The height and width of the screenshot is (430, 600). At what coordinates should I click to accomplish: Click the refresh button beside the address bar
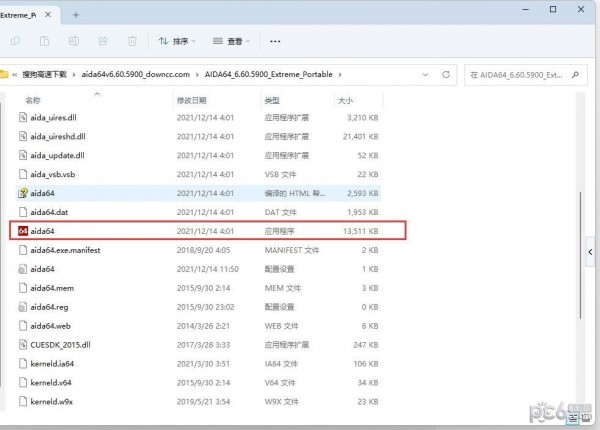[446, 75]
